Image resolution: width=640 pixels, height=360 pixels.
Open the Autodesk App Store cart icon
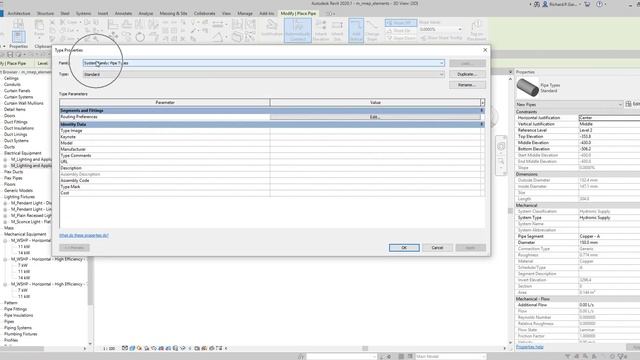[587, 4]
